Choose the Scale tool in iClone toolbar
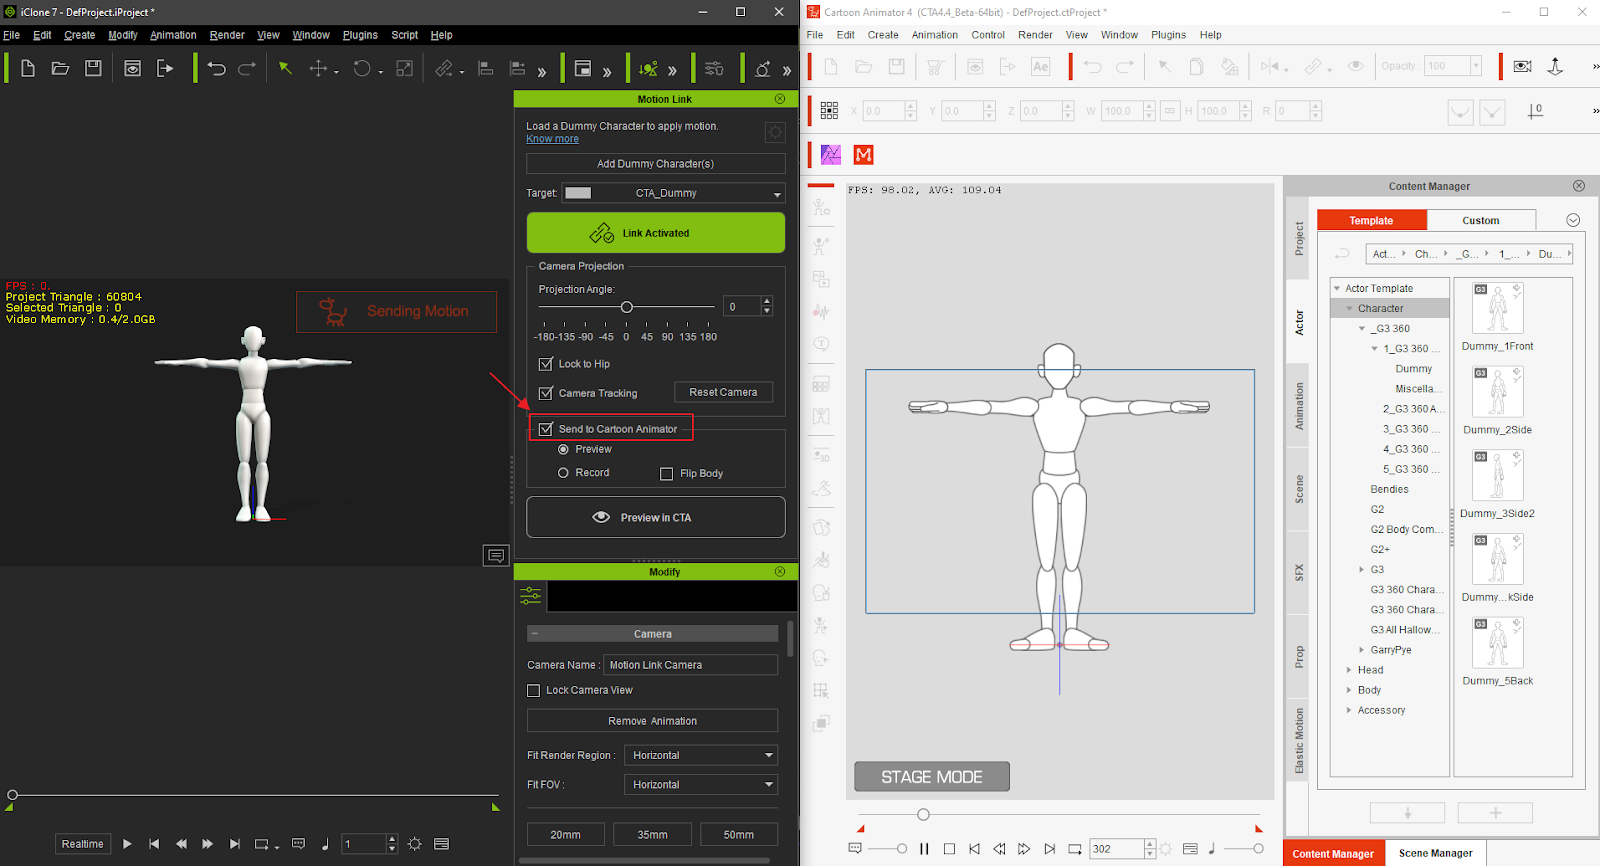 [404, 68]
